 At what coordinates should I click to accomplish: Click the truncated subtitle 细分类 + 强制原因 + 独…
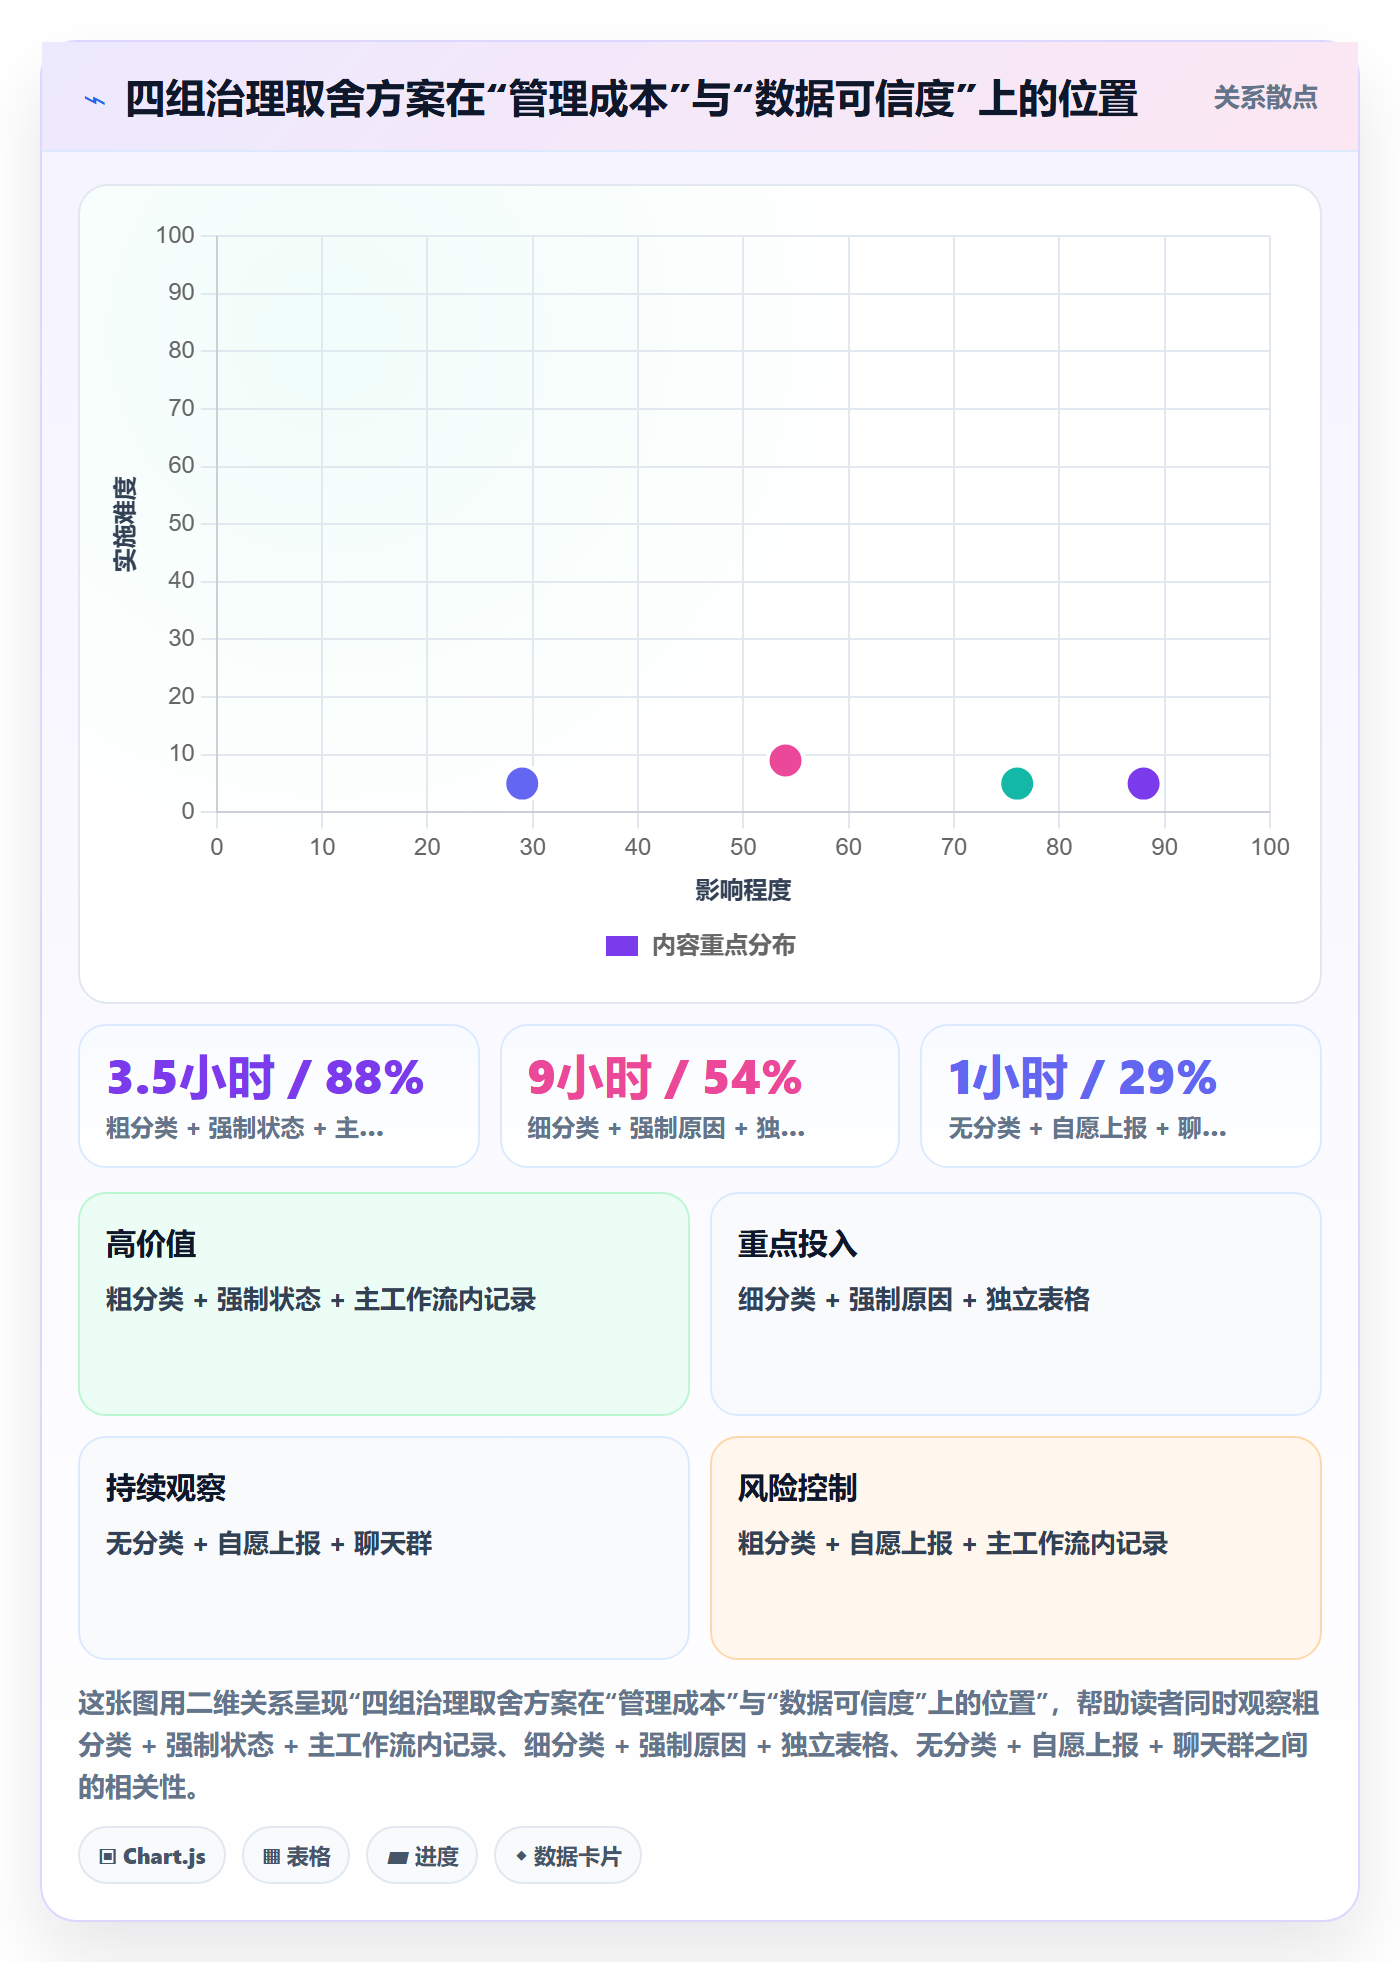pyautogui.click(x=666, y=1128)
